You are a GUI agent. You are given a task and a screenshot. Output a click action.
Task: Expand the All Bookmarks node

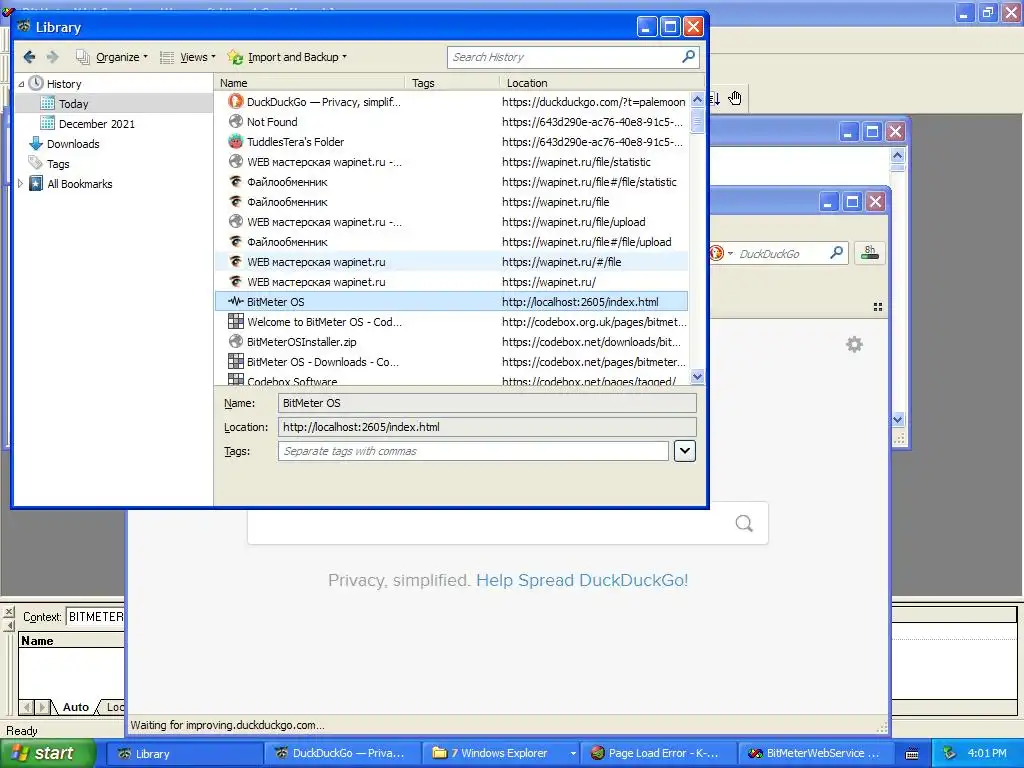tap(20, 184)
